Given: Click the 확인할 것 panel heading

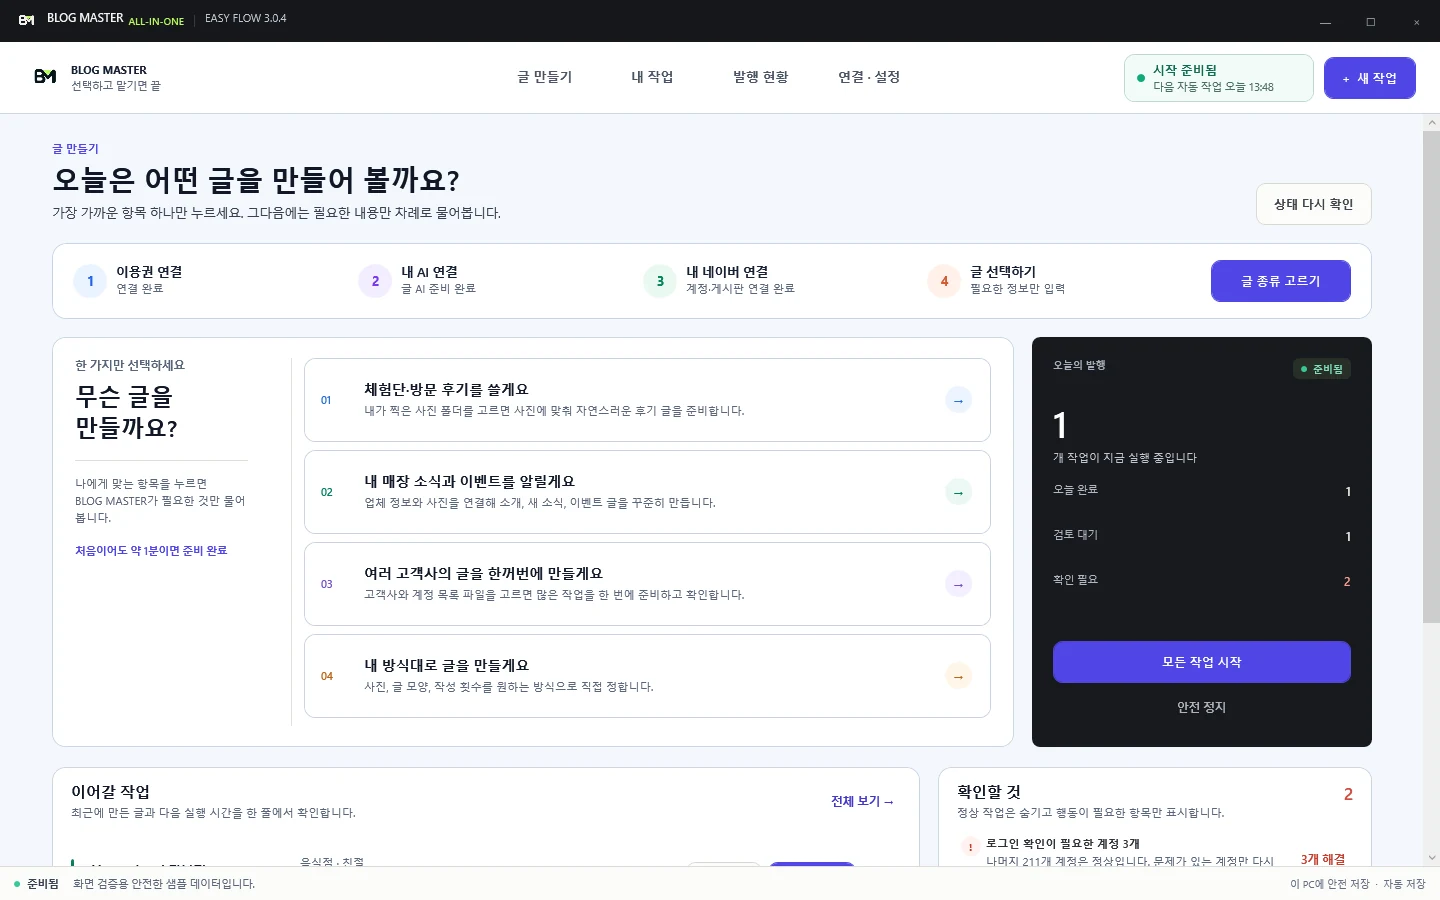Looking at the screenshot, I should [x=989, y=792].
